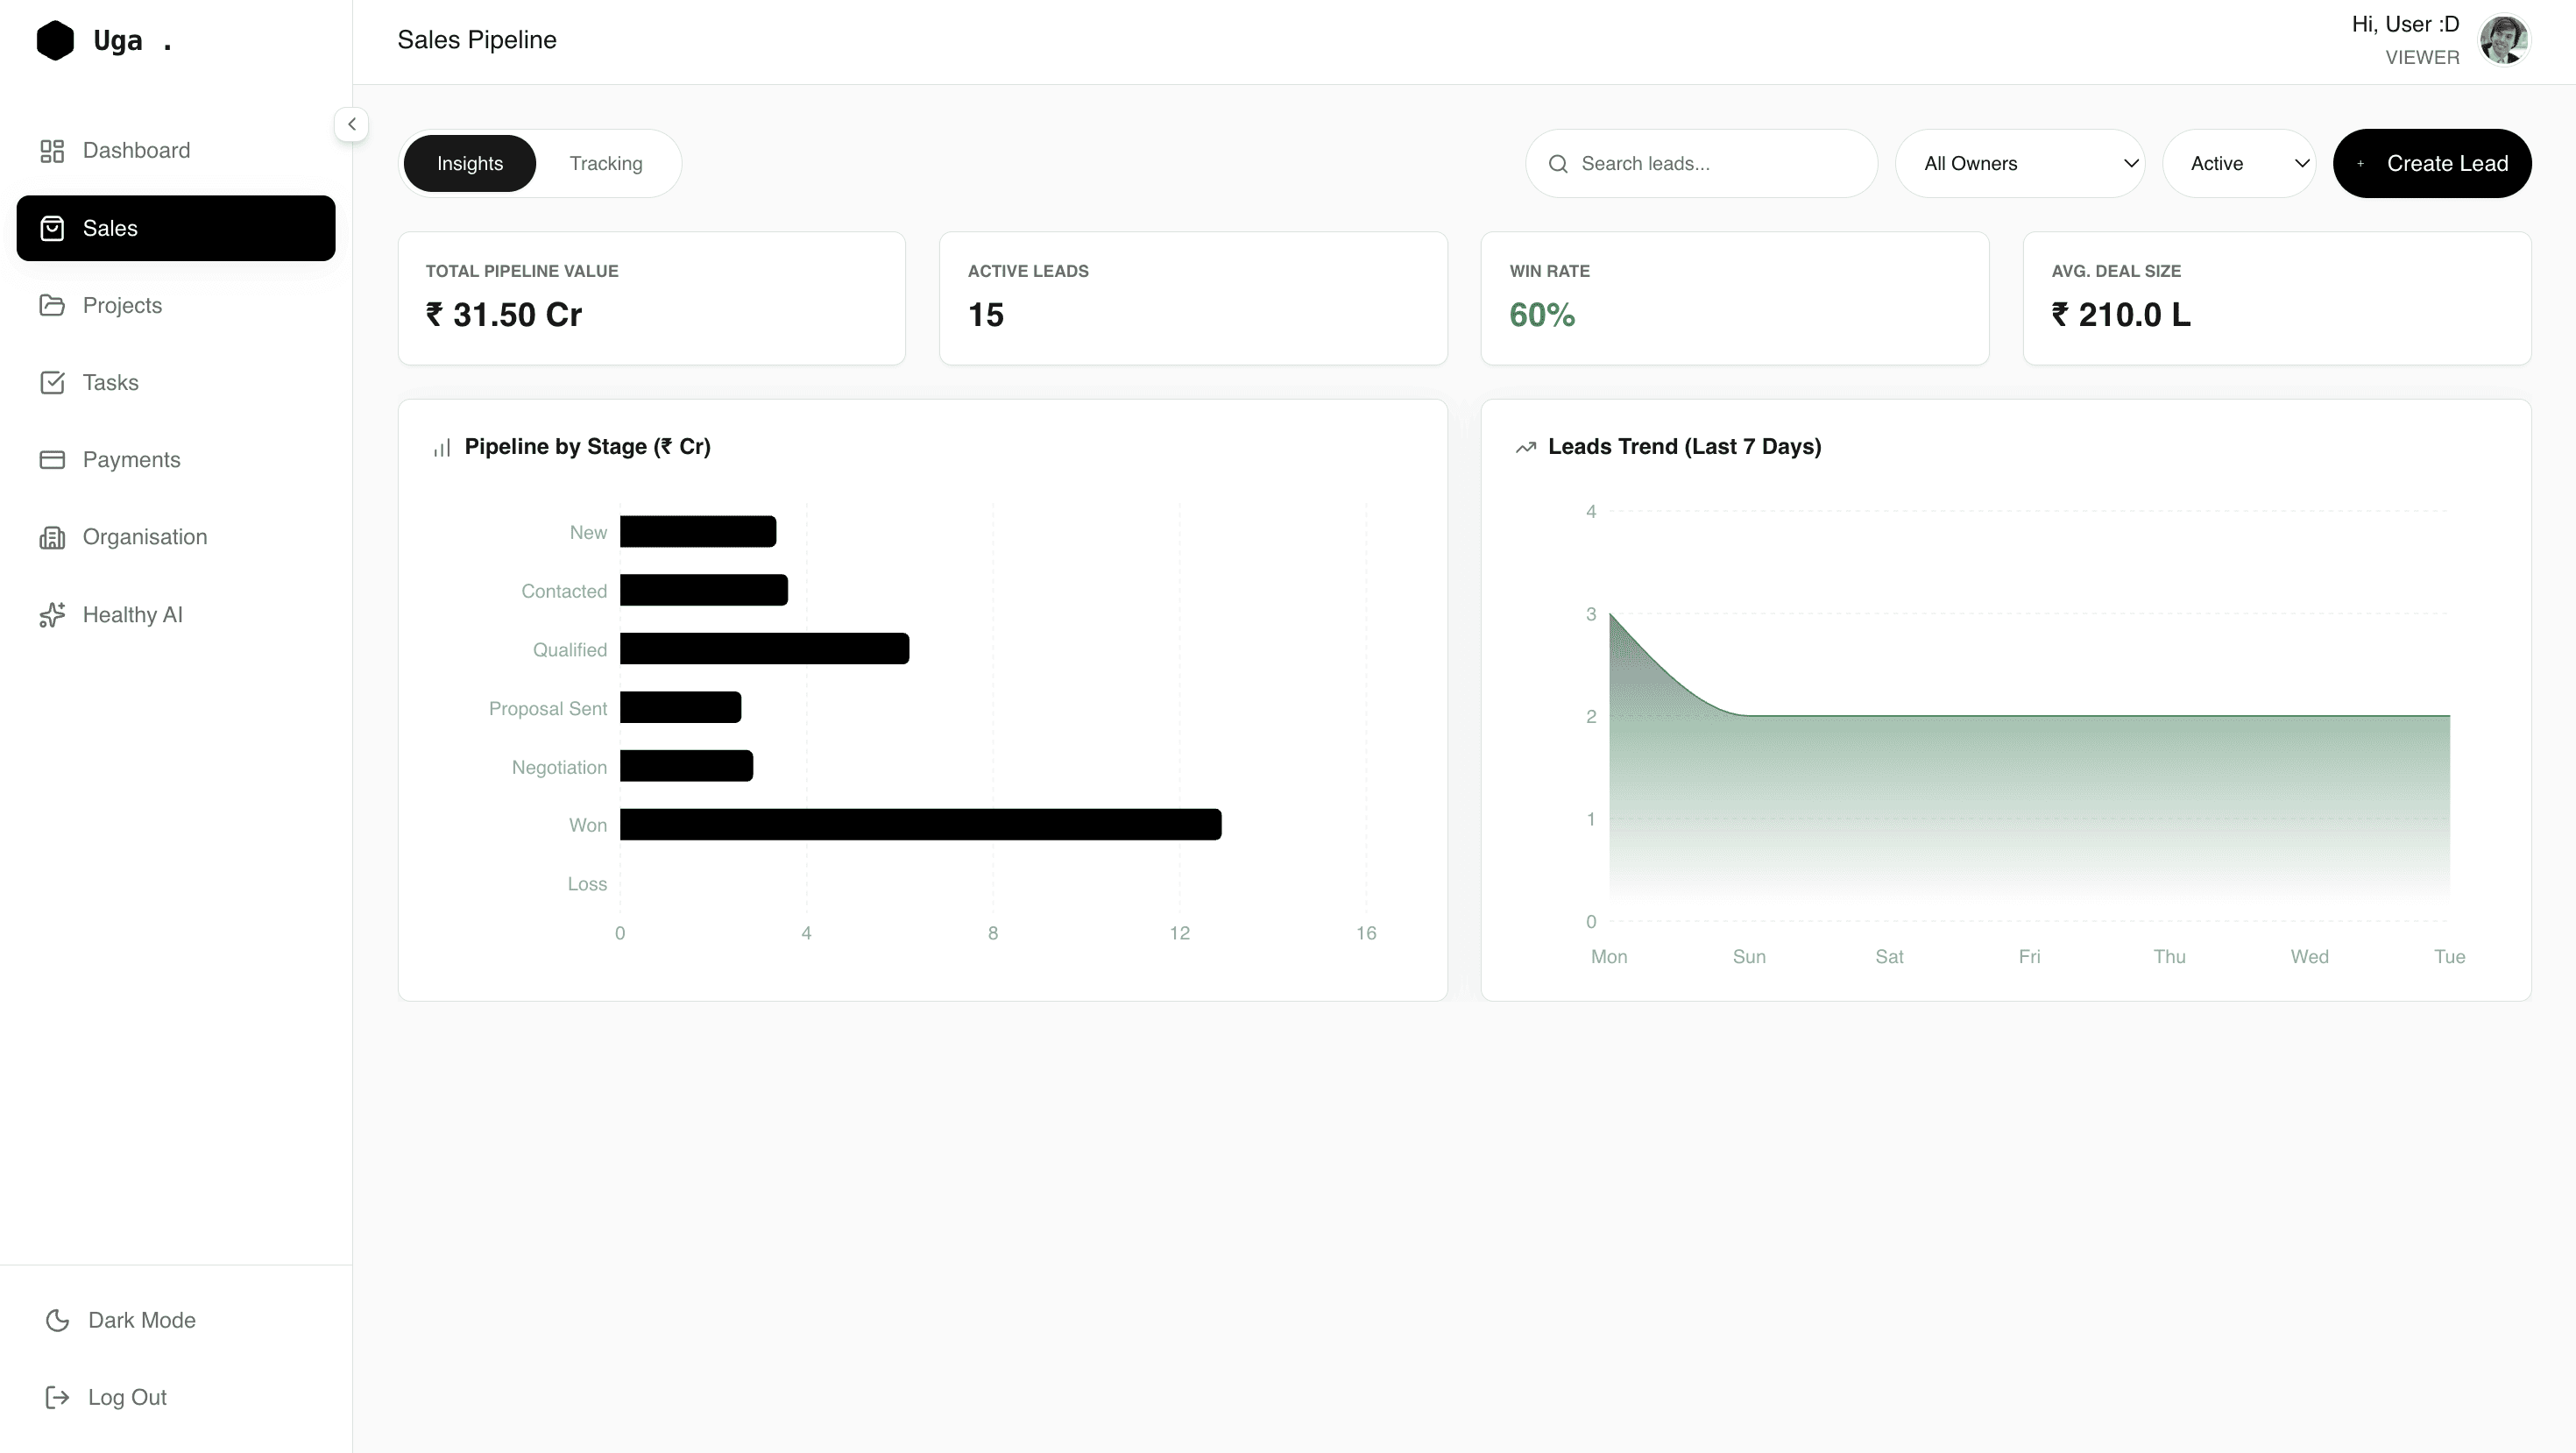Click the Won bar in pipeline chart
Viewport: 2576px width, 1453px height.
tap(920, 825)
